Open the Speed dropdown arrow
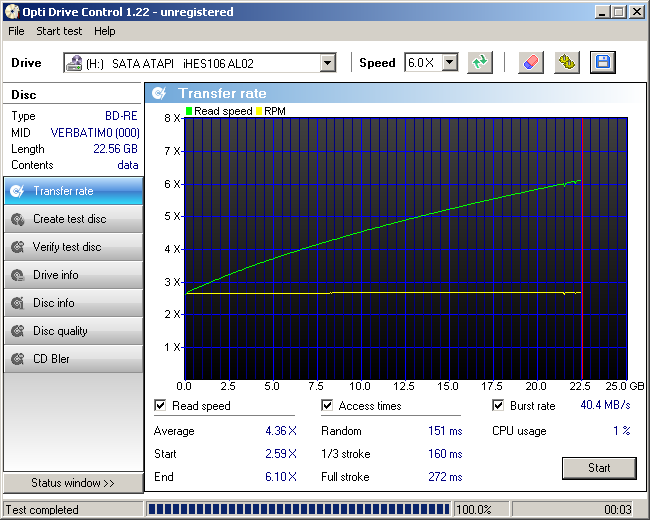The width and height of the screenshot is (650, 520). point(450,63)
